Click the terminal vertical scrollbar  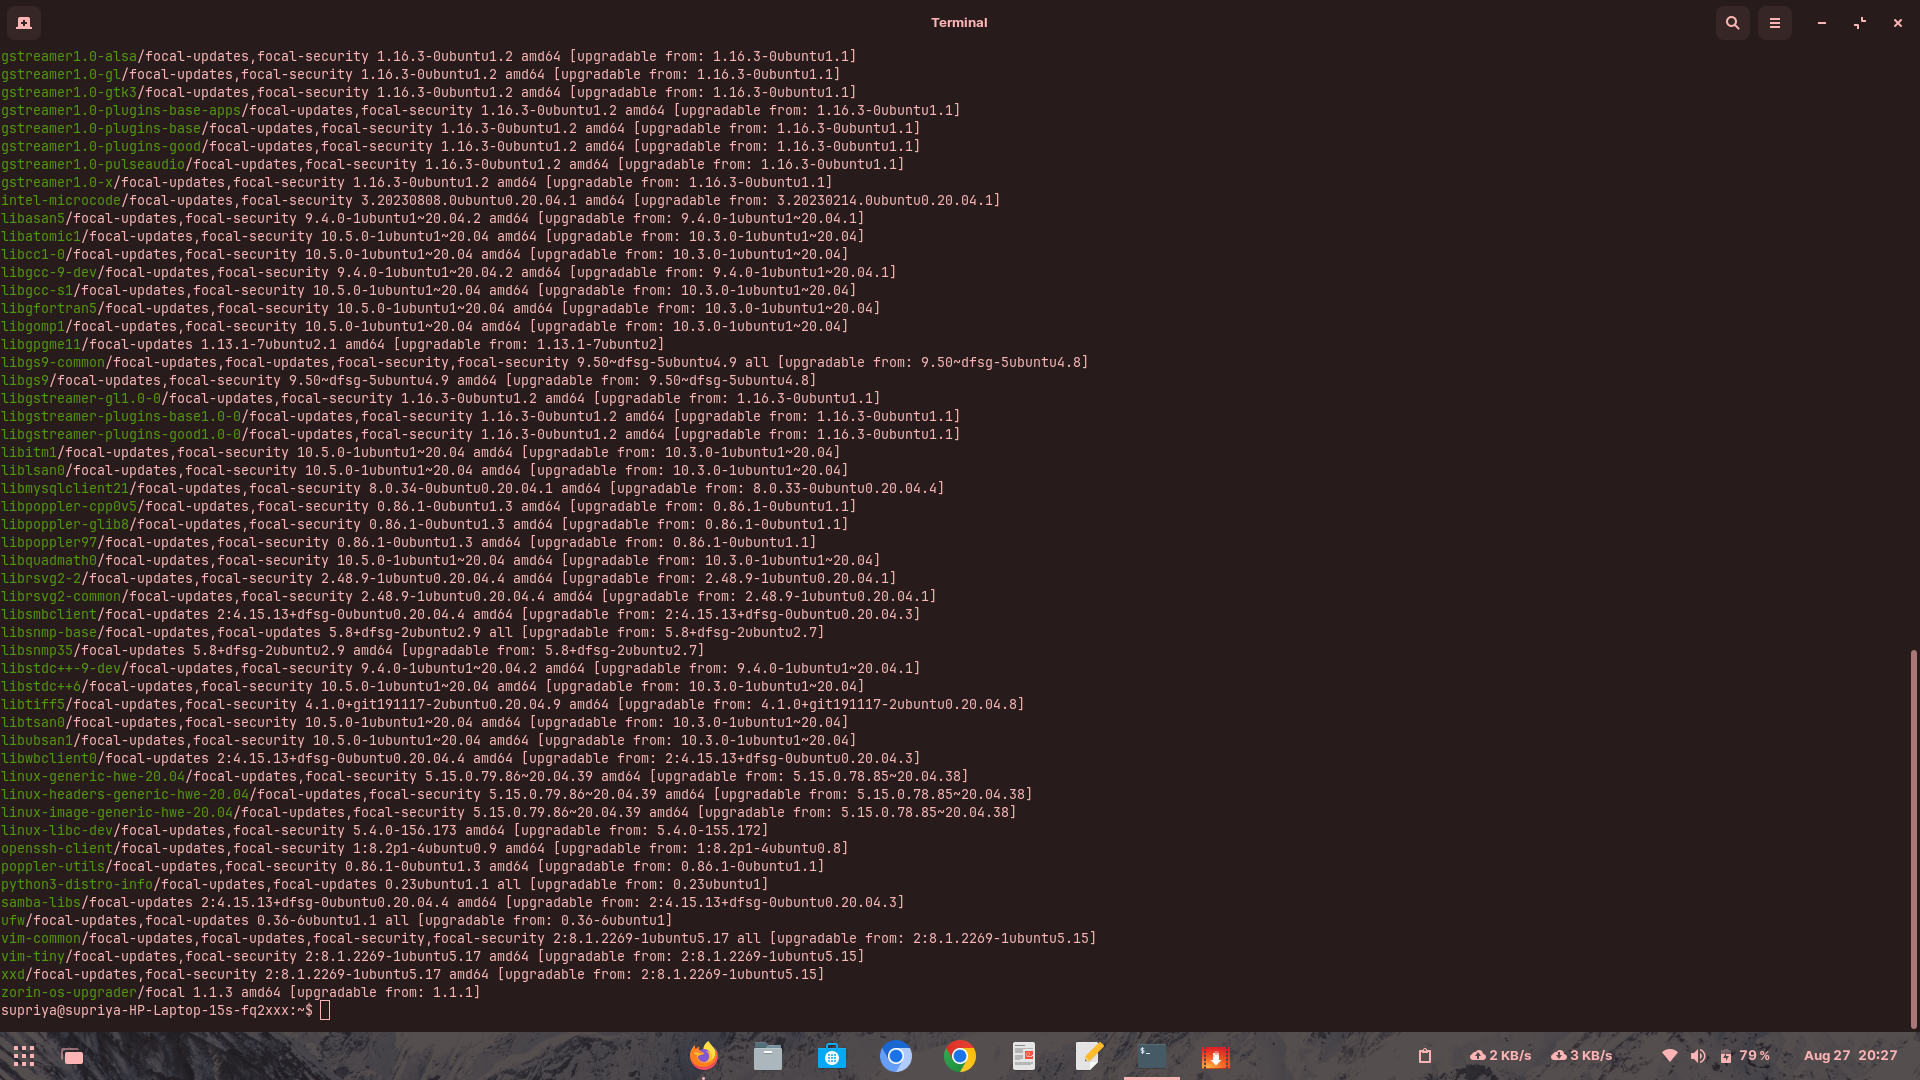click(x=1913, y=838)
